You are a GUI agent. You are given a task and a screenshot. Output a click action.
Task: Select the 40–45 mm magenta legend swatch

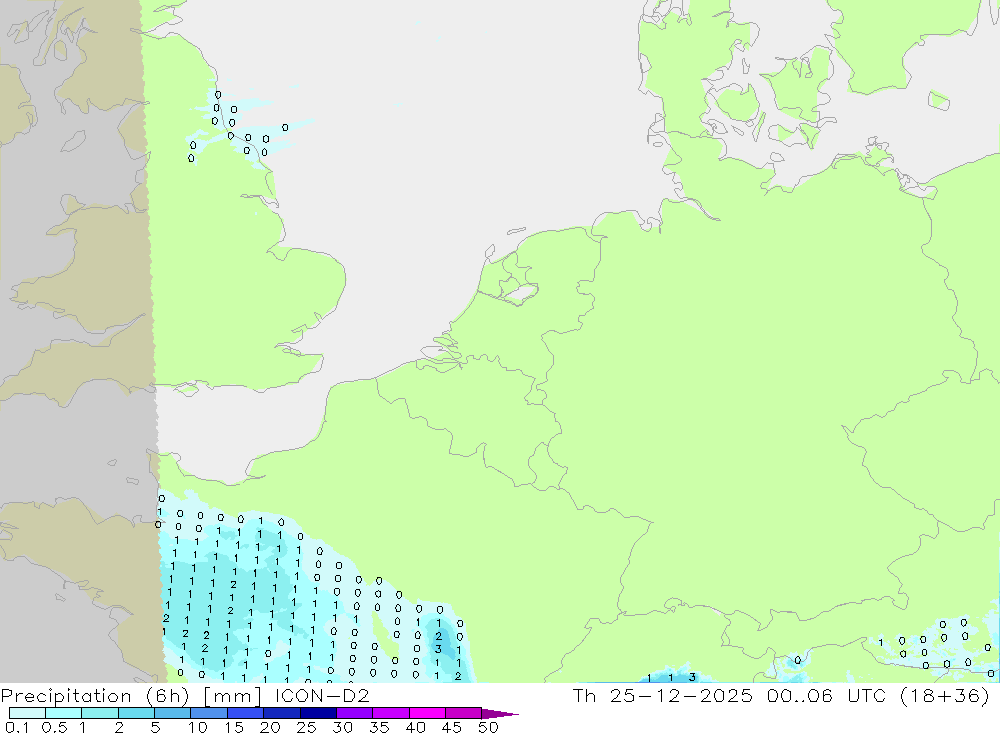click(x=427, y=713)
